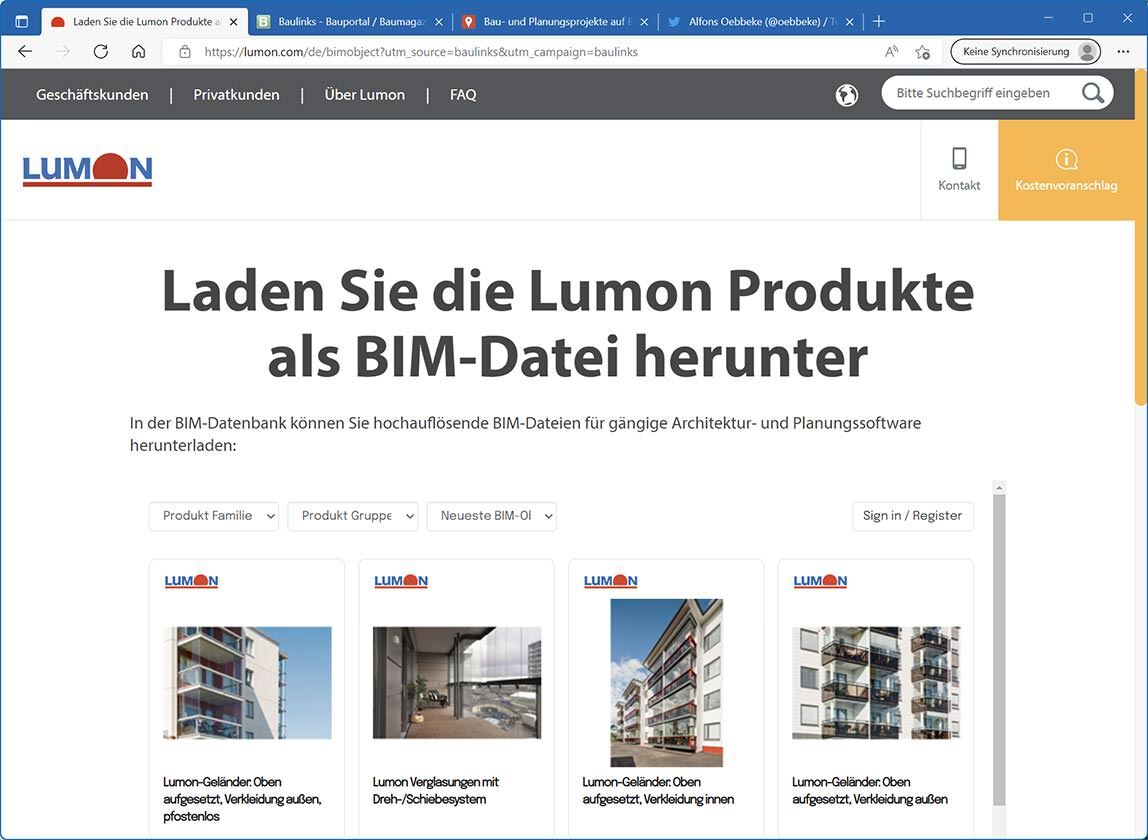The image size is (1148, 840).
Task: Click the globe language selector icon
Action: 846,94
